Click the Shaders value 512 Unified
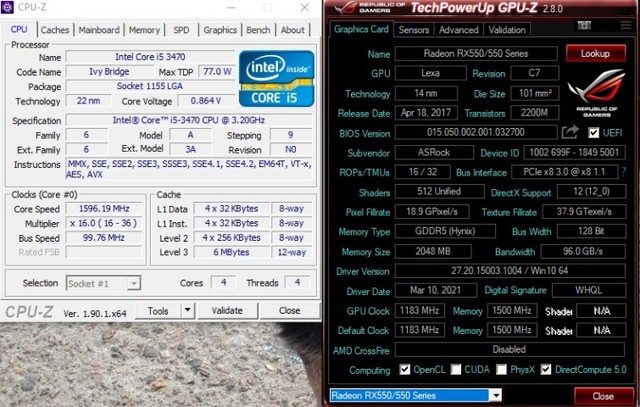 439,191
